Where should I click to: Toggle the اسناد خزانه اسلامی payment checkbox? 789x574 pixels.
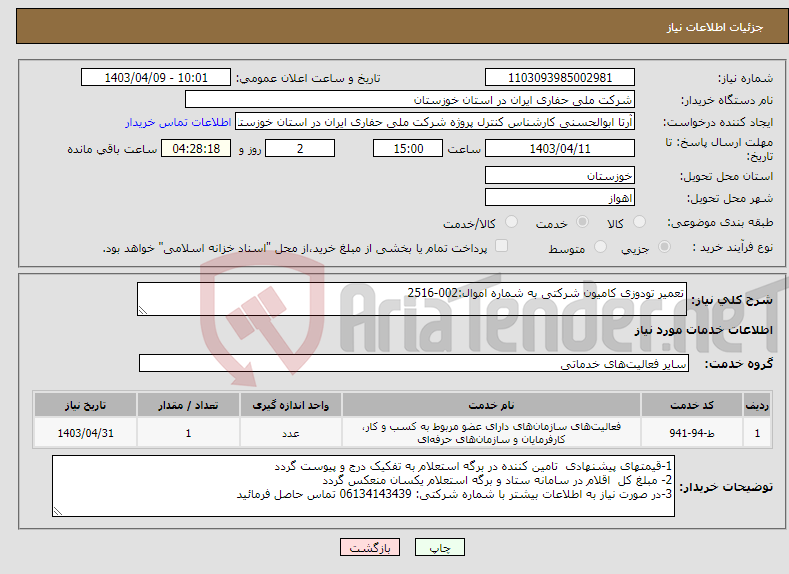(501, 245)
